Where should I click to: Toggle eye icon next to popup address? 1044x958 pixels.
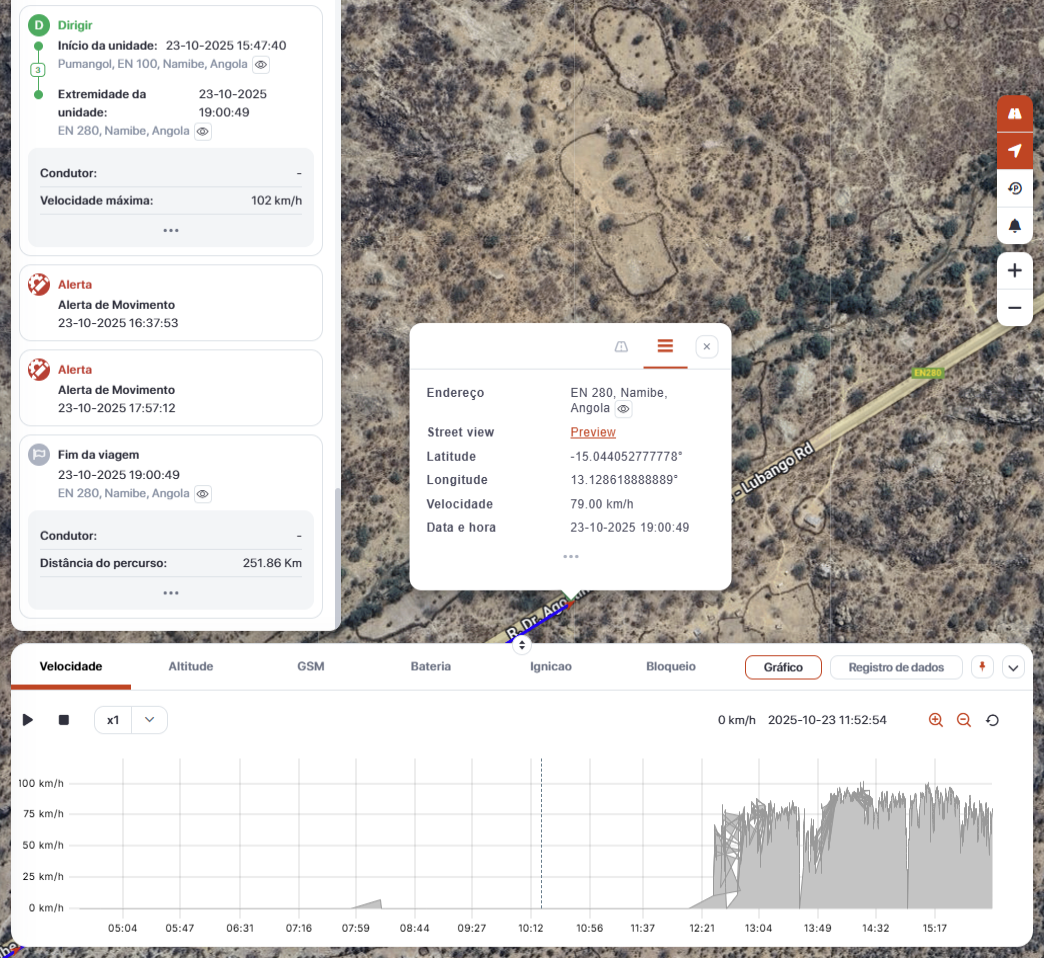tap(623, 409)
